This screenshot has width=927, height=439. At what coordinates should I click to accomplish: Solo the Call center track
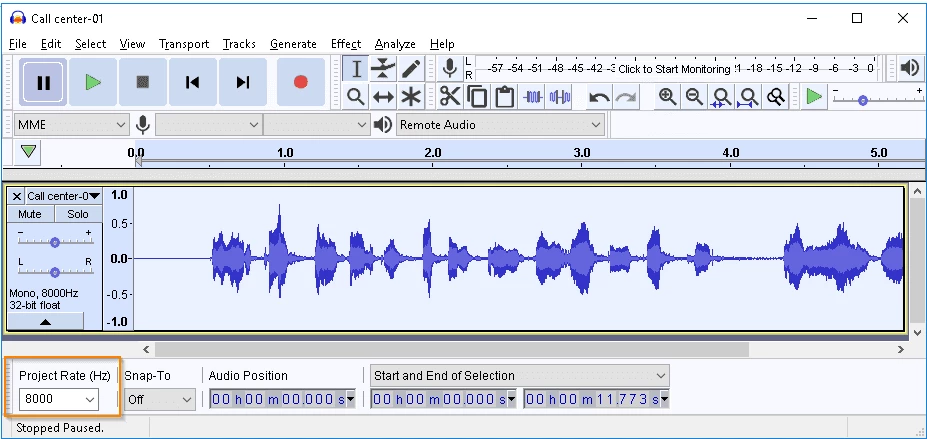click(78, 214)
